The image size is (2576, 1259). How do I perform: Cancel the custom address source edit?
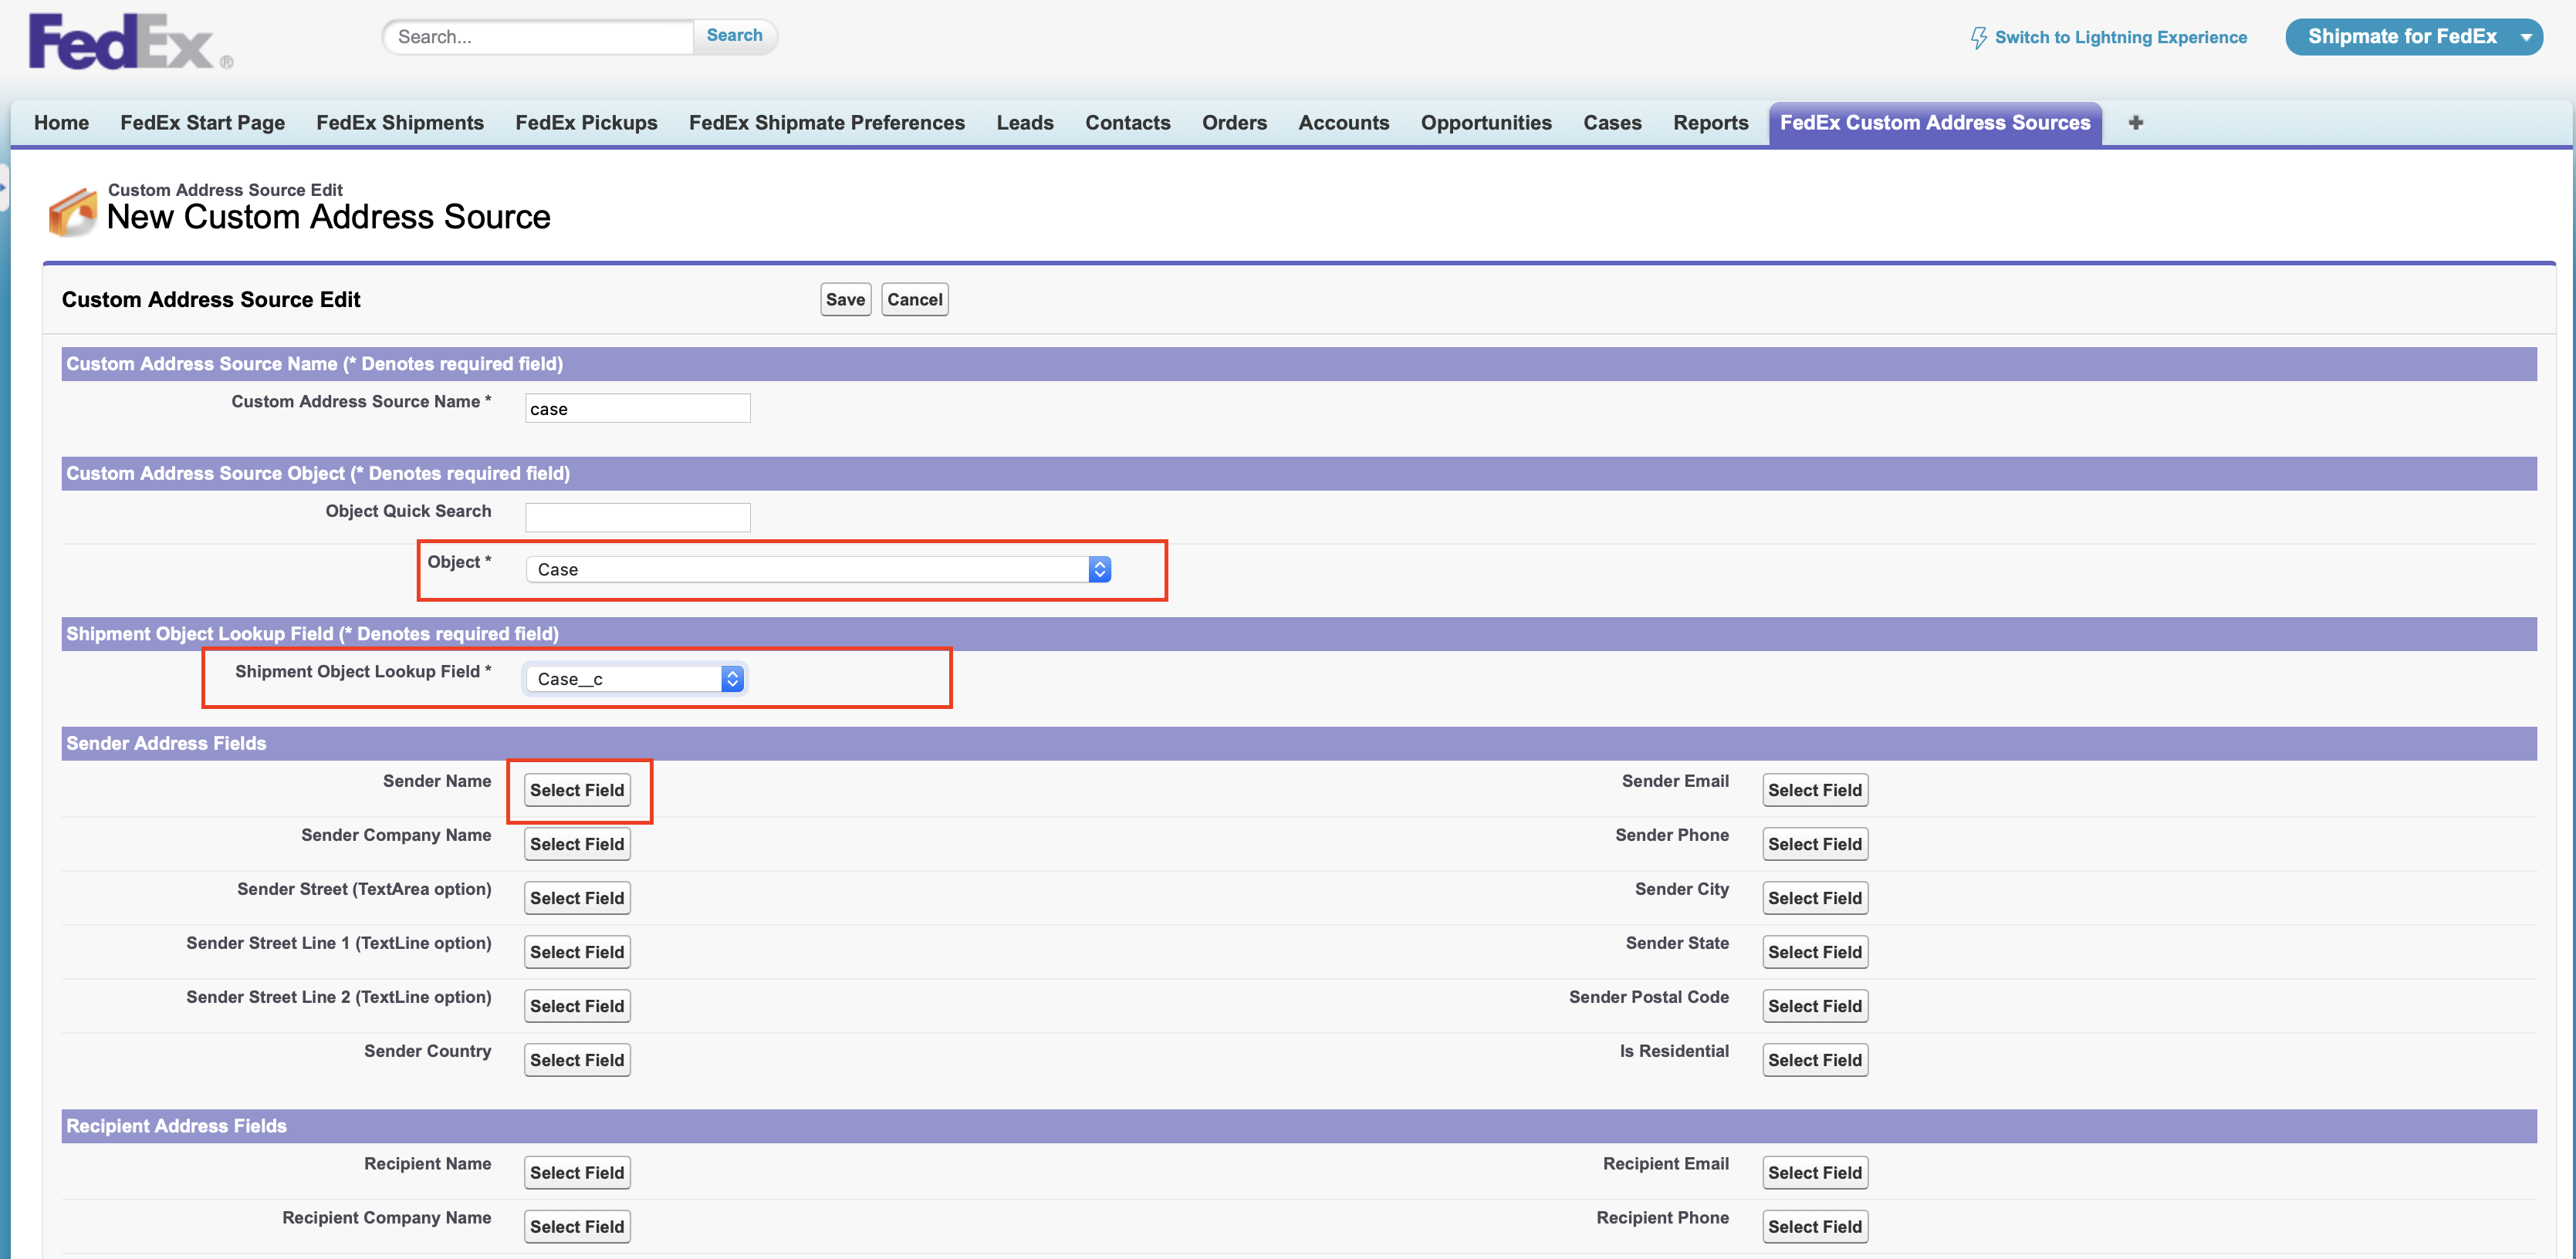(914, 299)
